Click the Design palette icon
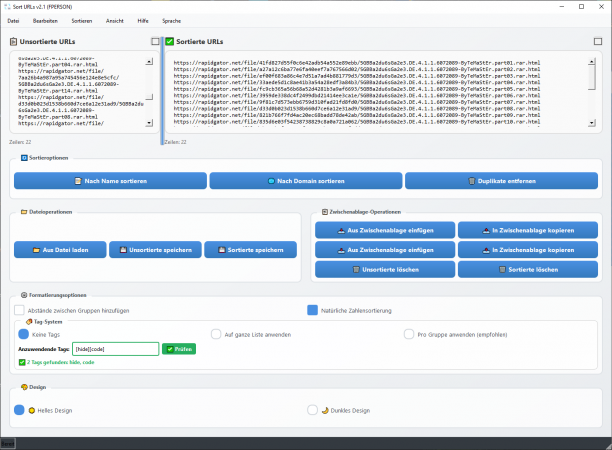Viewport: 612px width, 450px height. pyautogui.click(x=24, y=387)
